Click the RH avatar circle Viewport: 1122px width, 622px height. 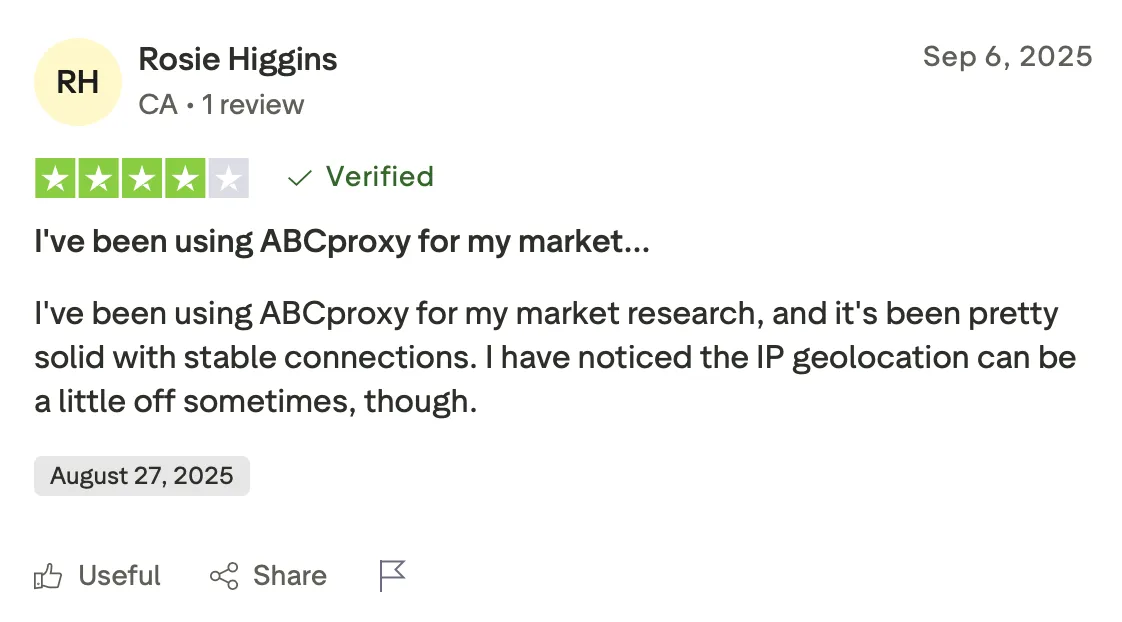pos(77,81)
